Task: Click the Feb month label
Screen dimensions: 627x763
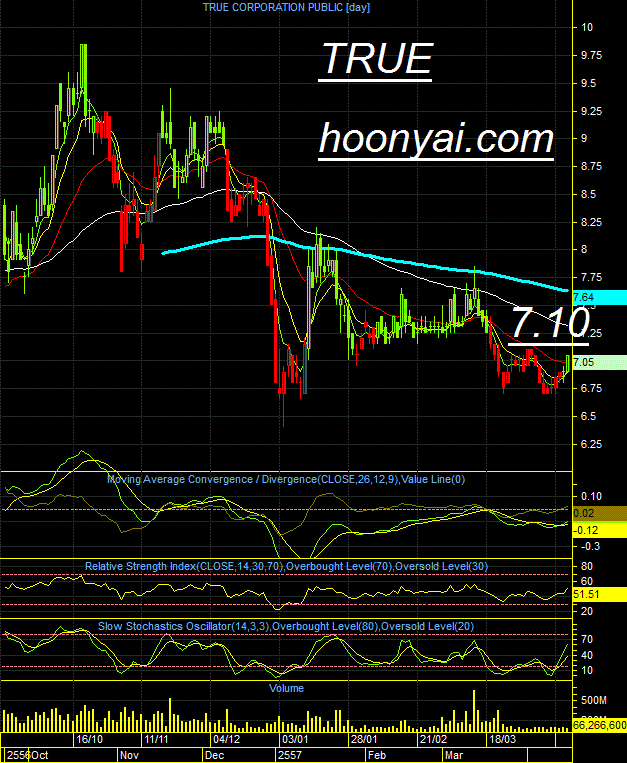Action: (x=377, y=756)
